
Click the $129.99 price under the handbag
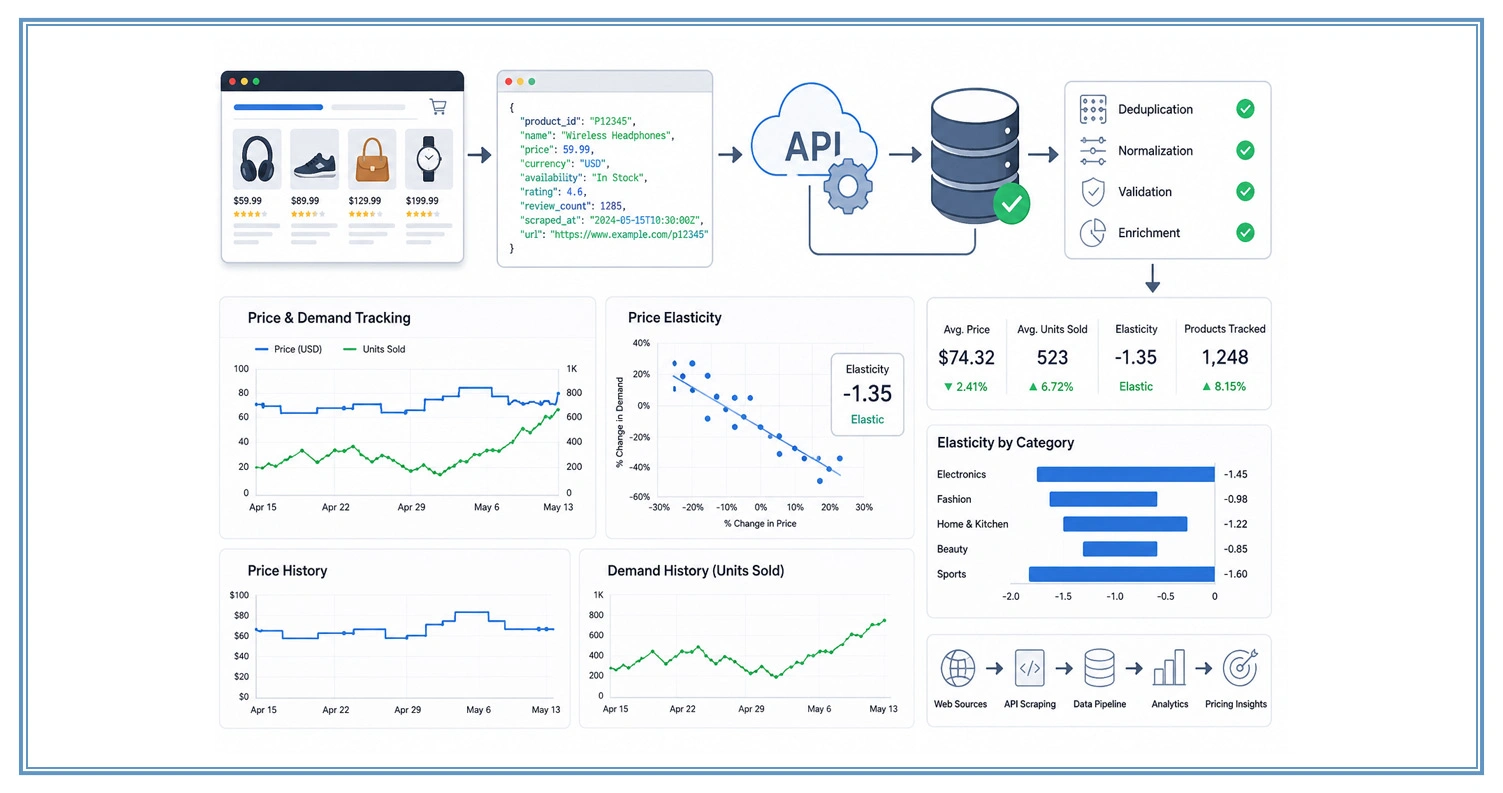pyautogui.click(x=365, y=201)
